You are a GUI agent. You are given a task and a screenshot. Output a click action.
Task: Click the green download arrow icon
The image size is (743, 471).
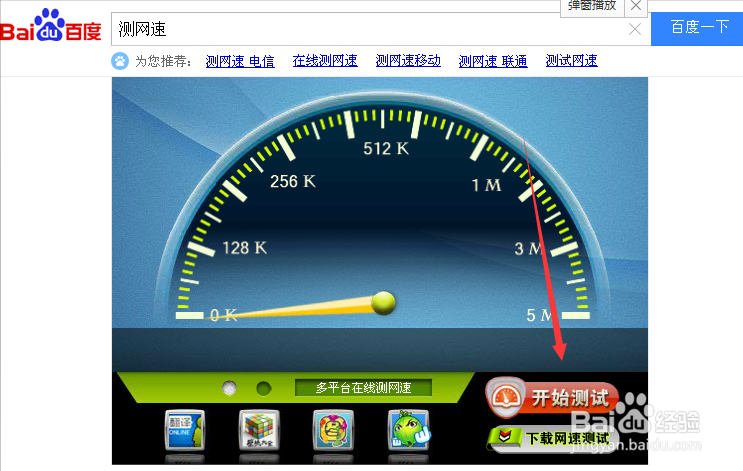coord(504,436)
